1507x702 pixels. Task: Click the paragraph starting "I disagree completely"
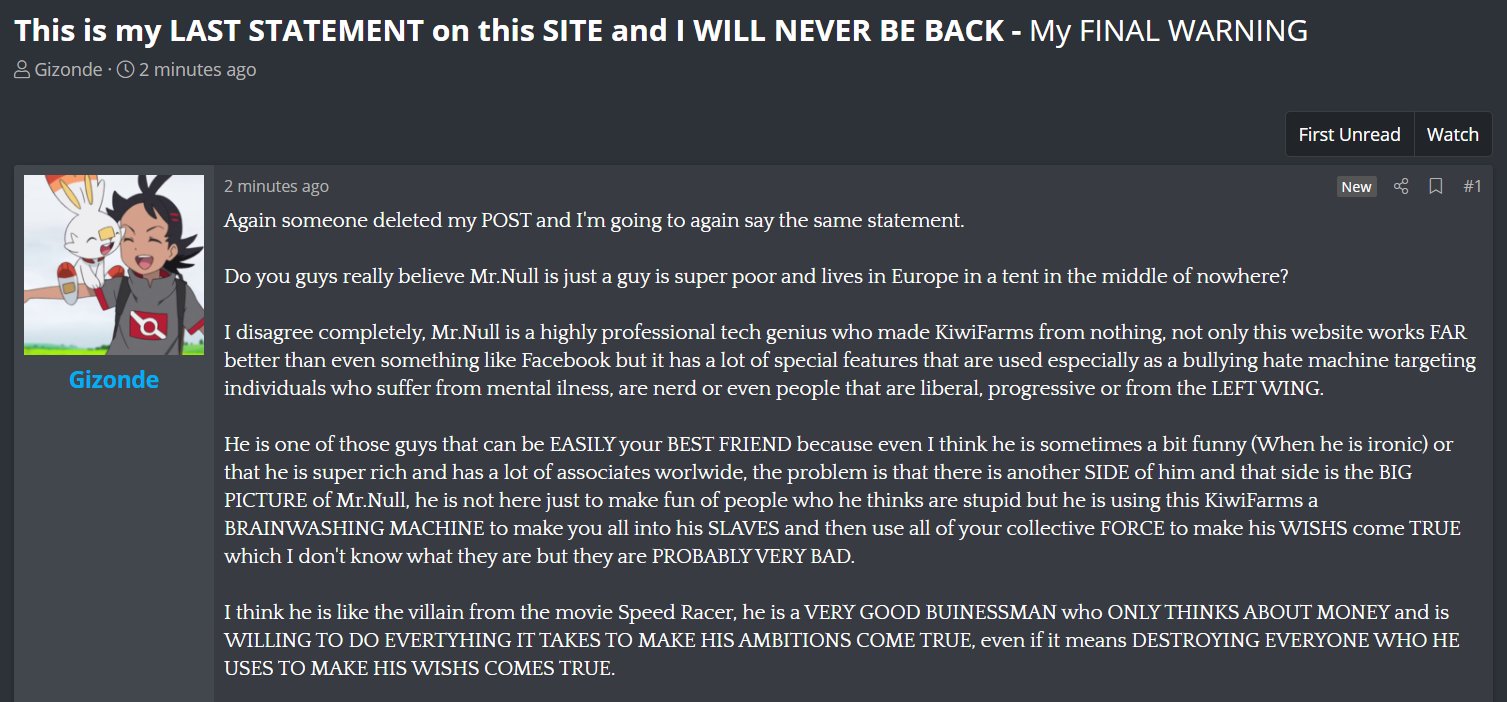[848, 360]
